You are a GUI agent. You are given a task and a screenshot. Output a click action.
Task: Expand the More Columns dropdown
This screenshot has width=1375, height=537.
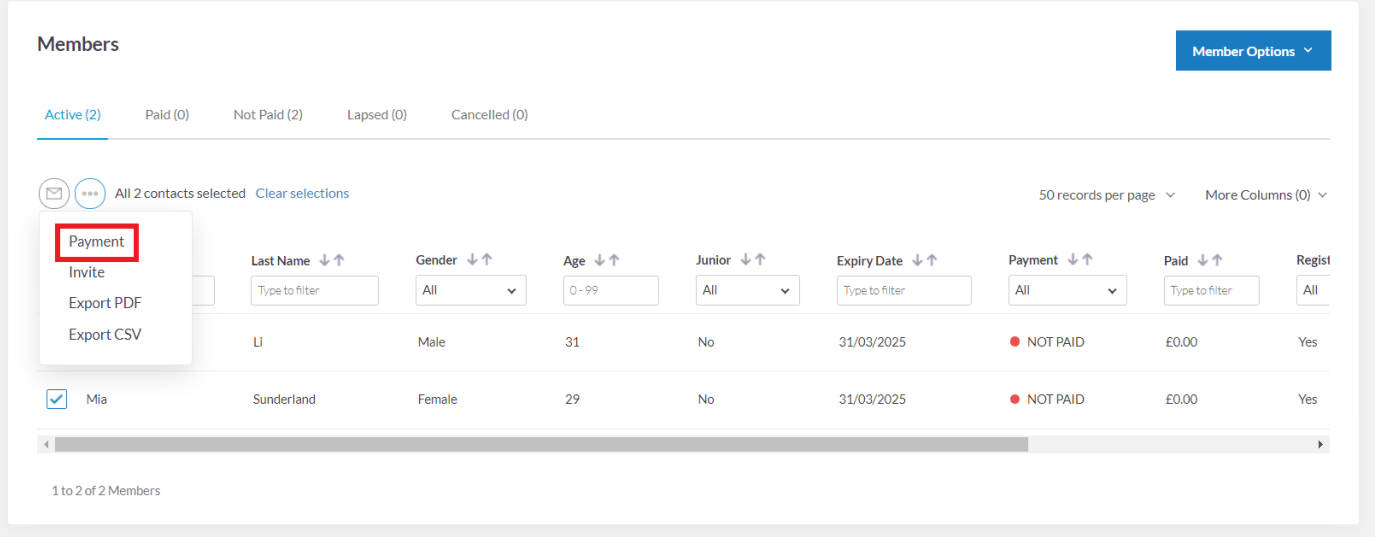(x=1266, y=195)
